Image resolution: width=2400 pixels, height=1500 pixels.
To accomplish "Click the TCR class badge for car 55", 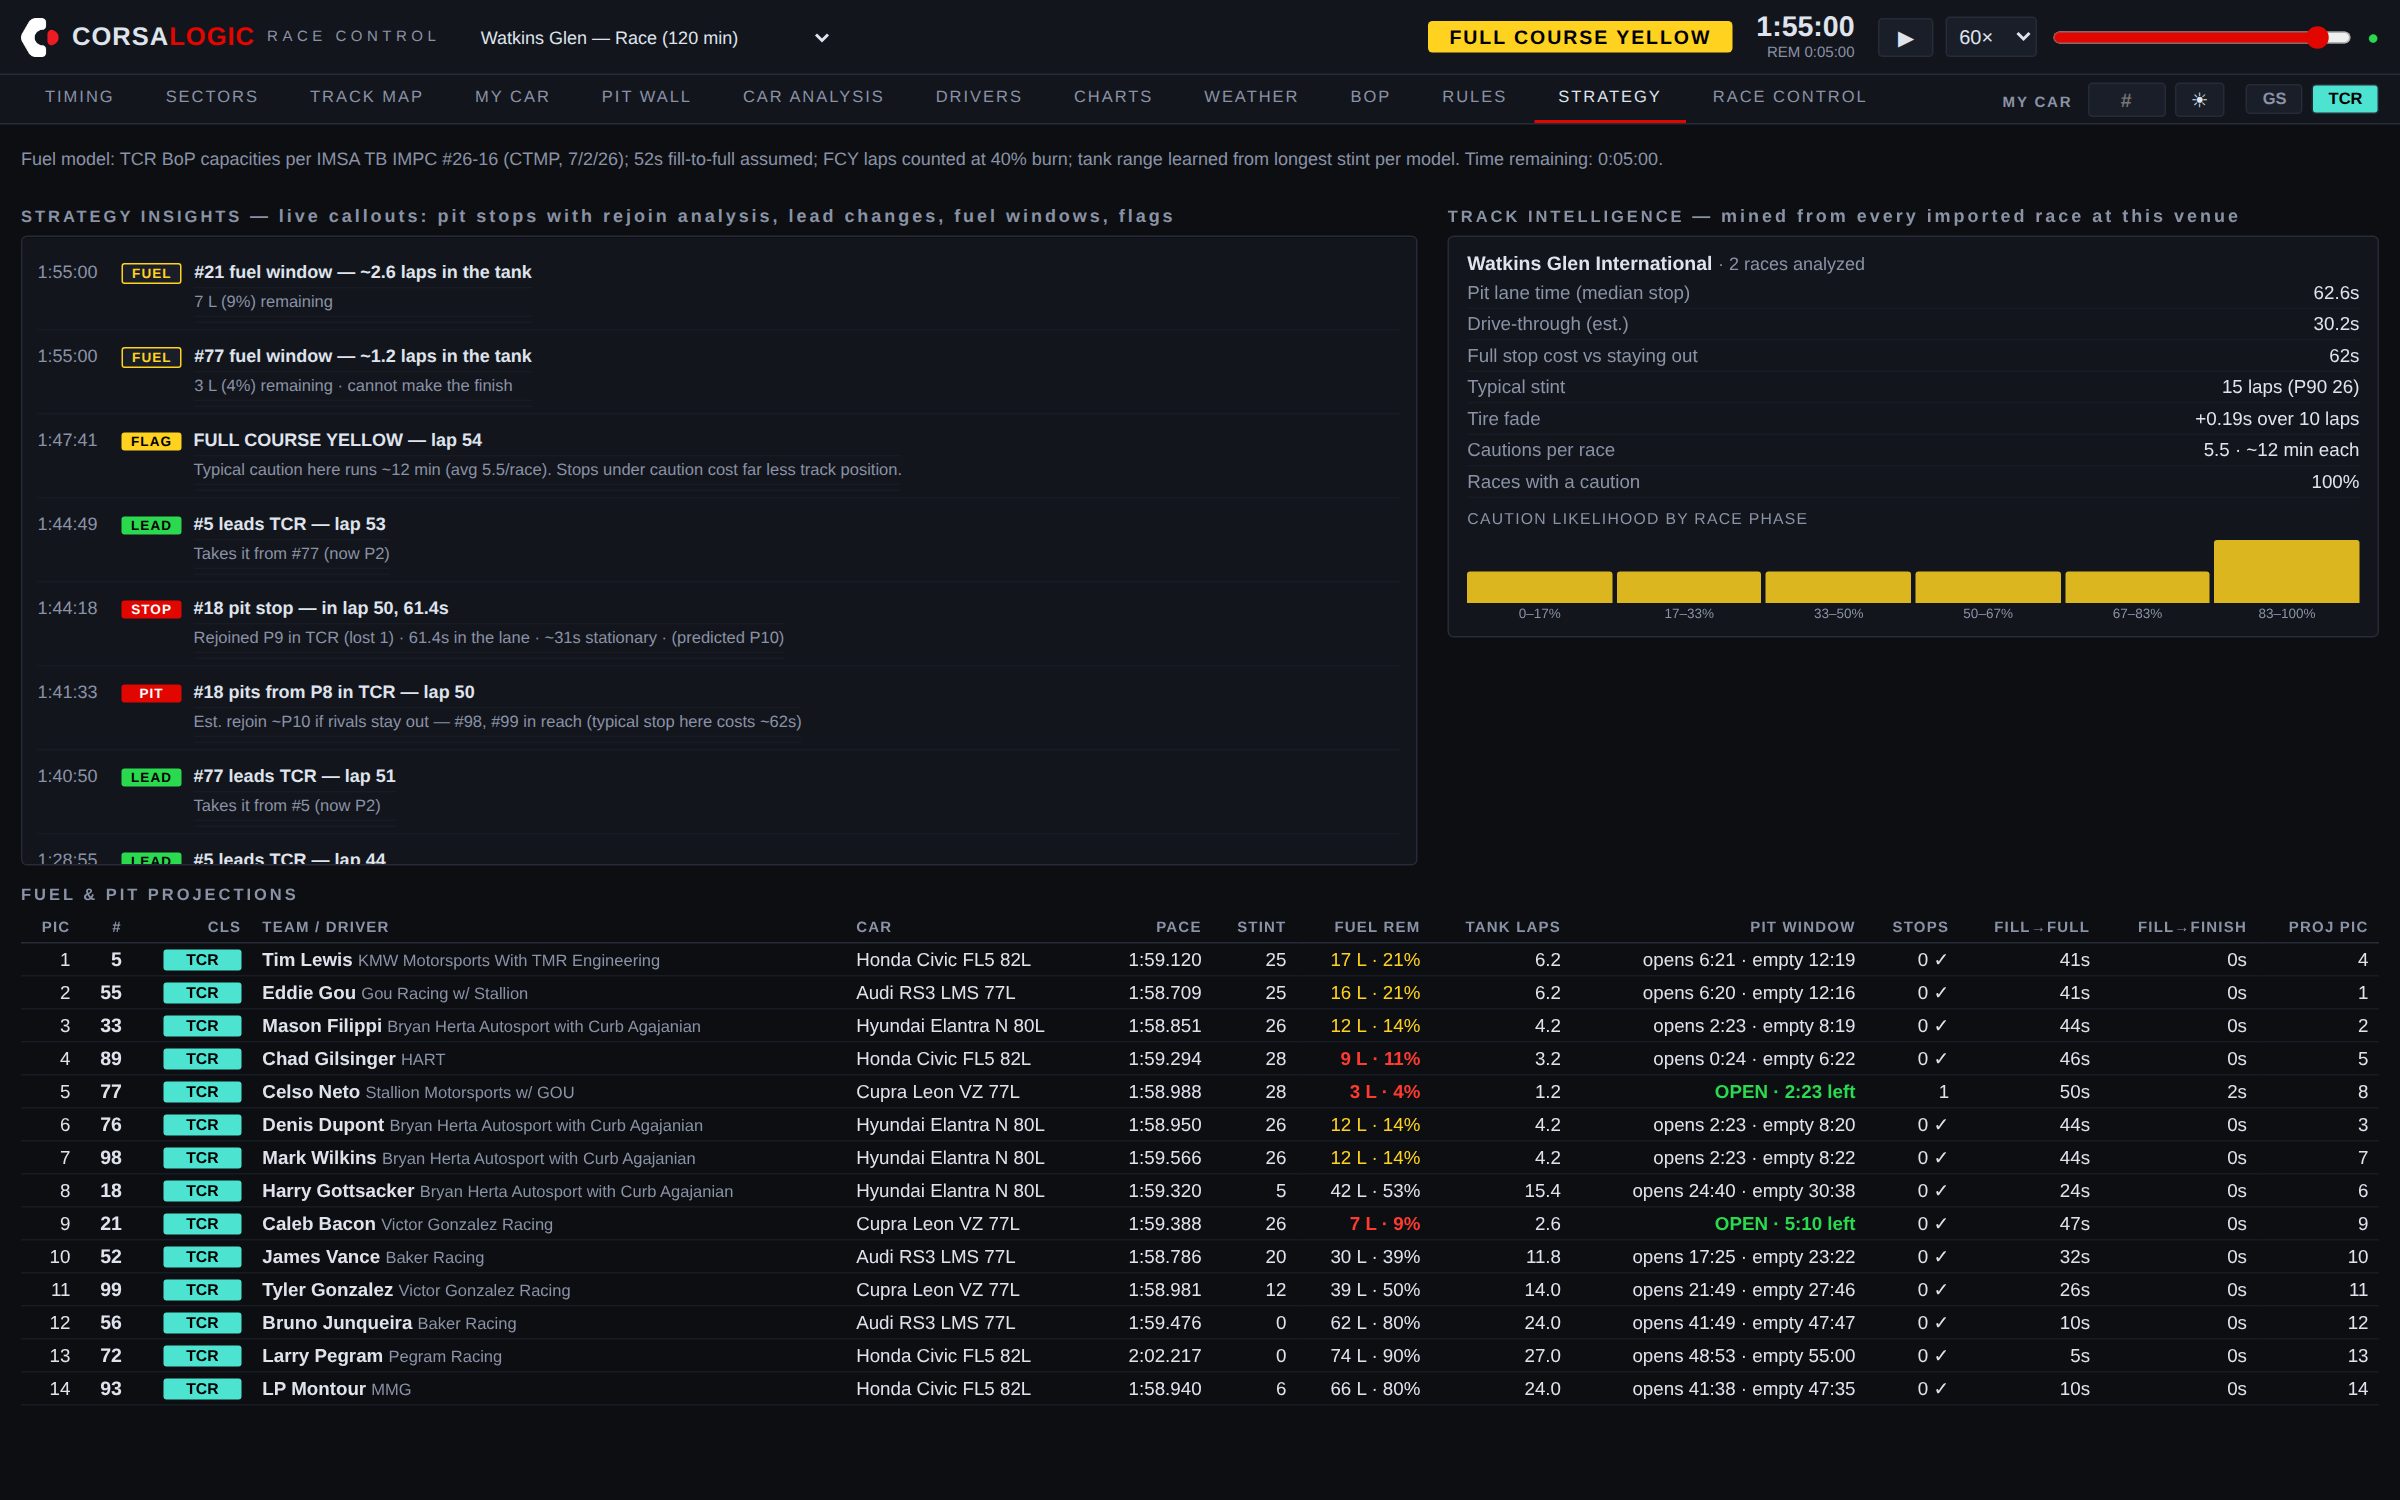I will click(x=202, y=993).
